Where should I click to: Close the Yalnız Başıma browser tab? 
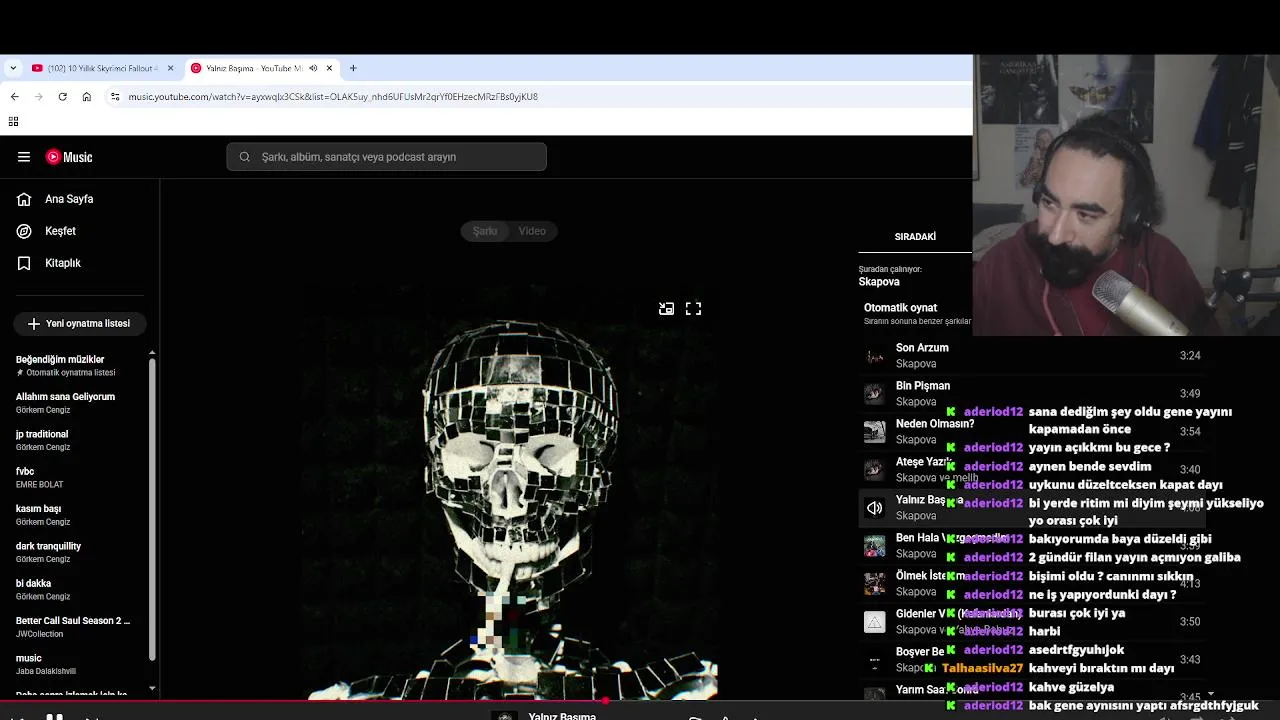(x=329, y=68)
